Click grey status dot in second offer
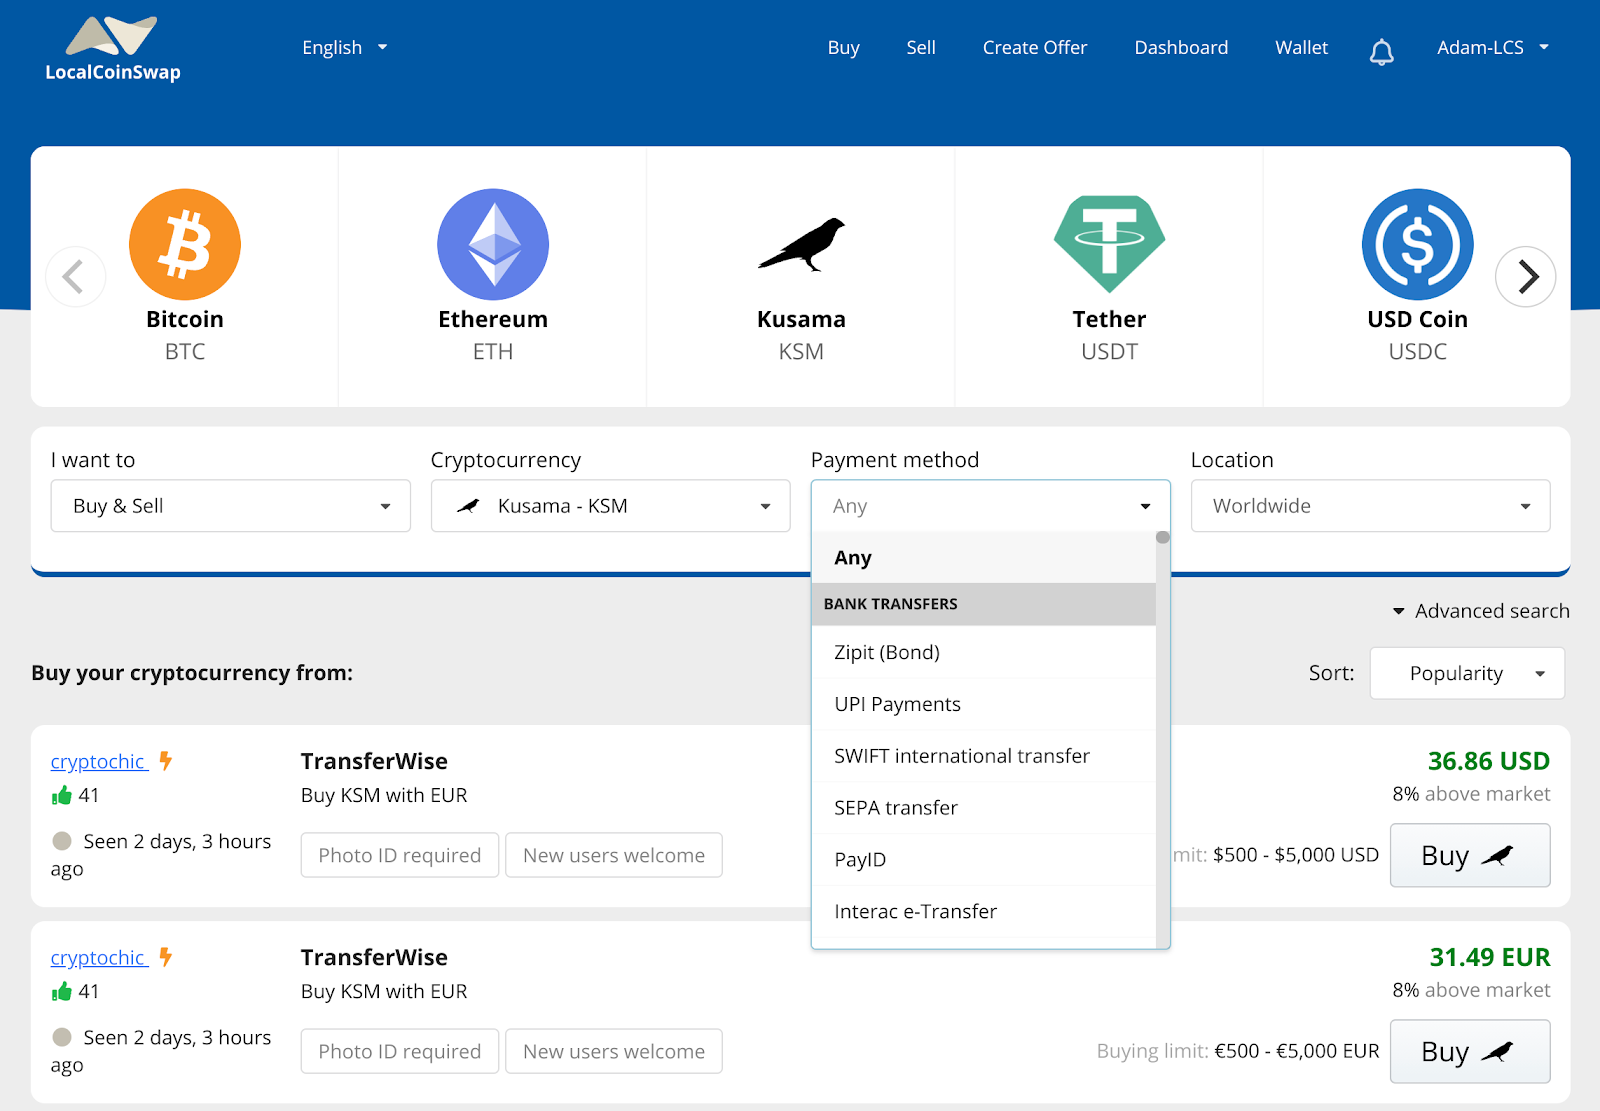The image size is (1600, 1111). pyautogui.click(x=62, y=1037)
